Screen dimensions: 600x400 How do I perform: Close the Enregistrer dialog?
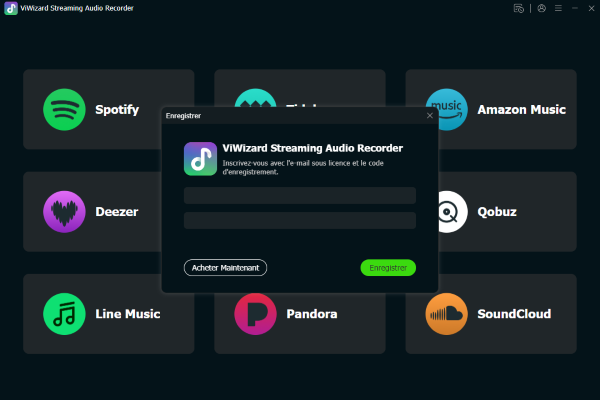tap(430, 116)
